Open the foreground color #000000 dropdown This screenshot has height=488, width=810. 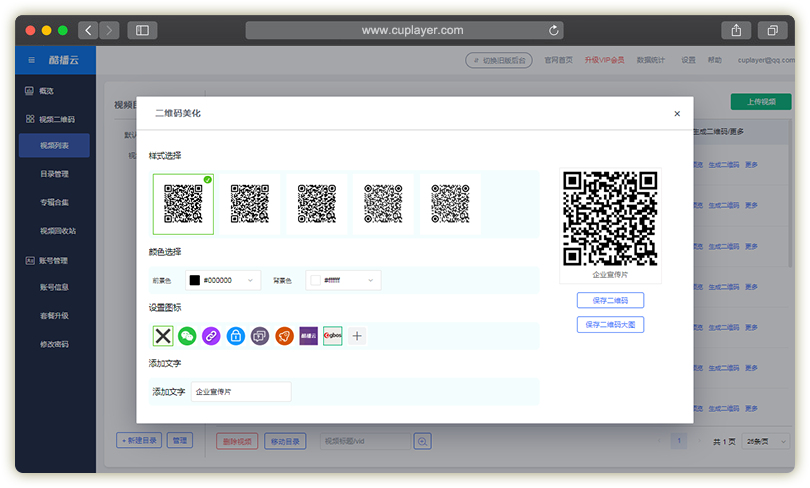[223, 281]
